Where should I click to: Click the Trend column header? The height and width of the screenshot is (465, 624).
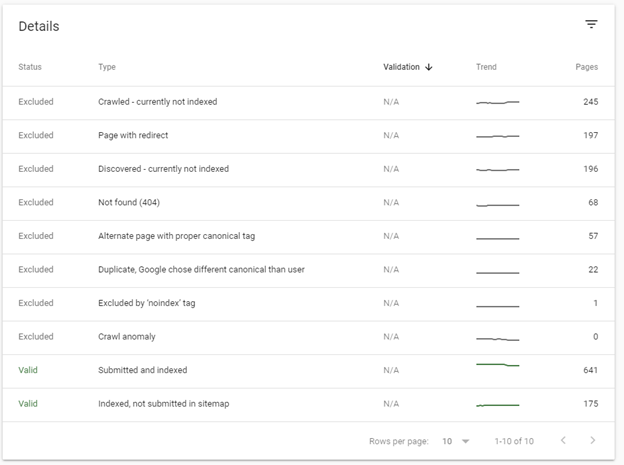click(x=486, y=68)
